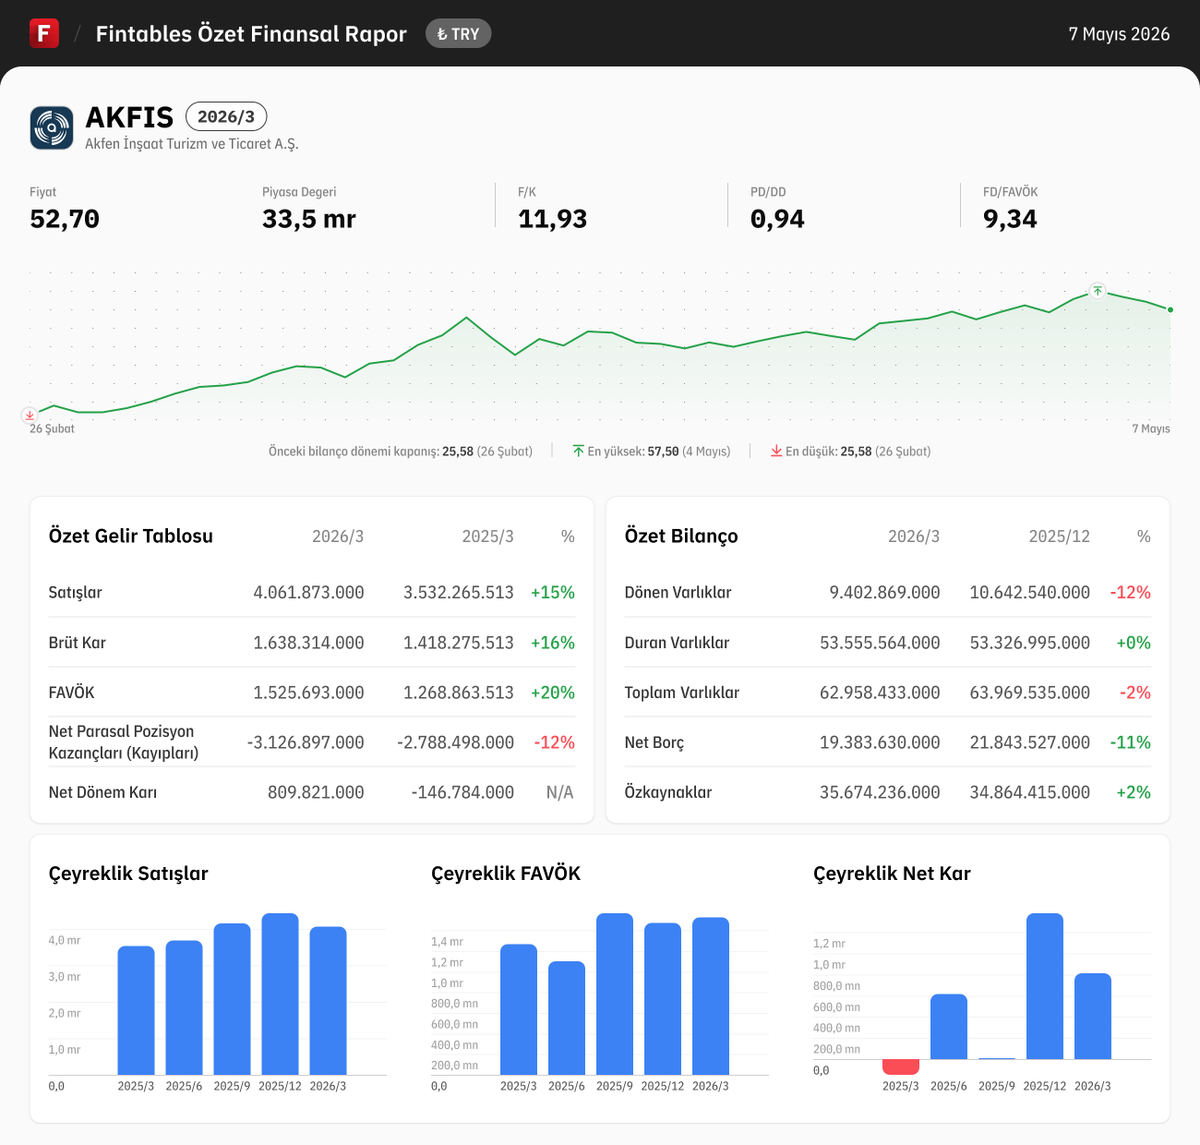Screen dimensions: 1200x1145
Task: Click the Çeyreklik Net Kar chart title
Action: coord(892,873)
